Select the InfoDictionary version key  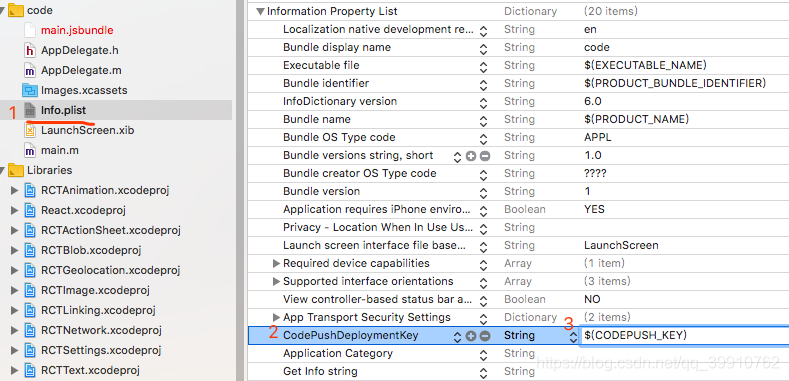tap(340, 101)
